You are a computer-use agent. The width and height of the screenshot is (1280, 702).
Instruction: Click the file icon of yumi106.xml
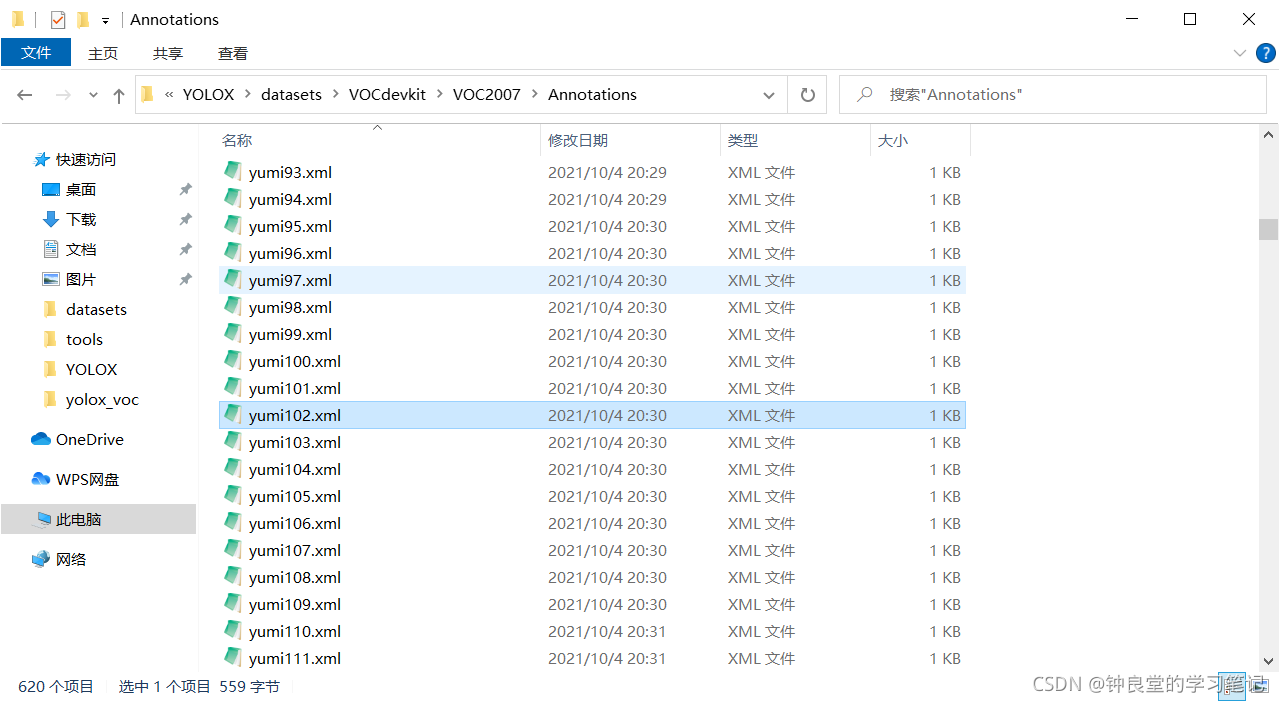(x=233, y=523)
